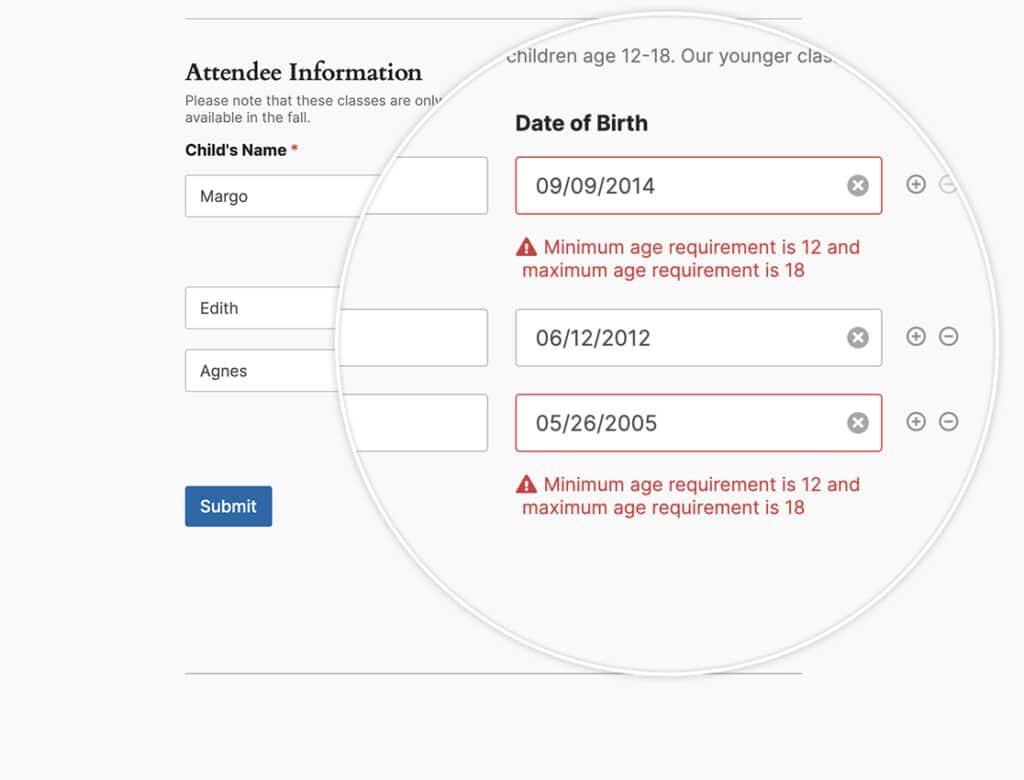
Task: Remove the last row using its minus icon
Action: 949,422
